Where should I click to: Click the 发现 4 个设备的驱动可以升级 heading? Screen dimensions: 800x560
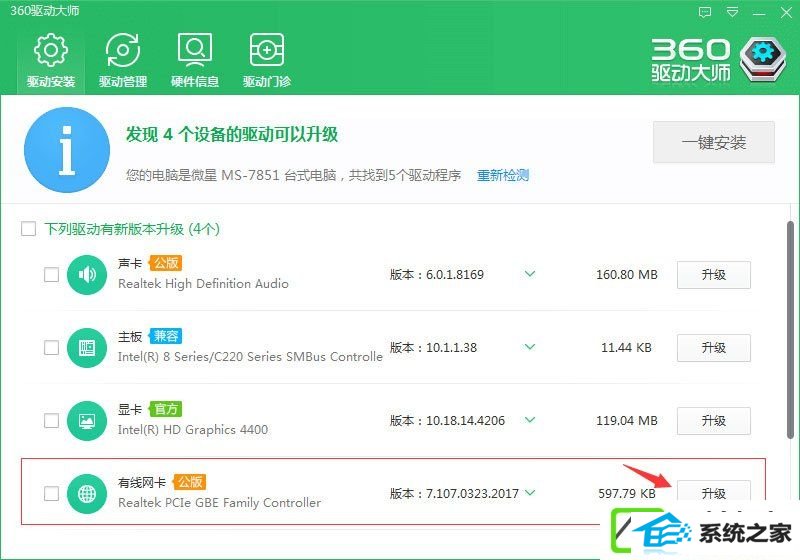[232, 135]
